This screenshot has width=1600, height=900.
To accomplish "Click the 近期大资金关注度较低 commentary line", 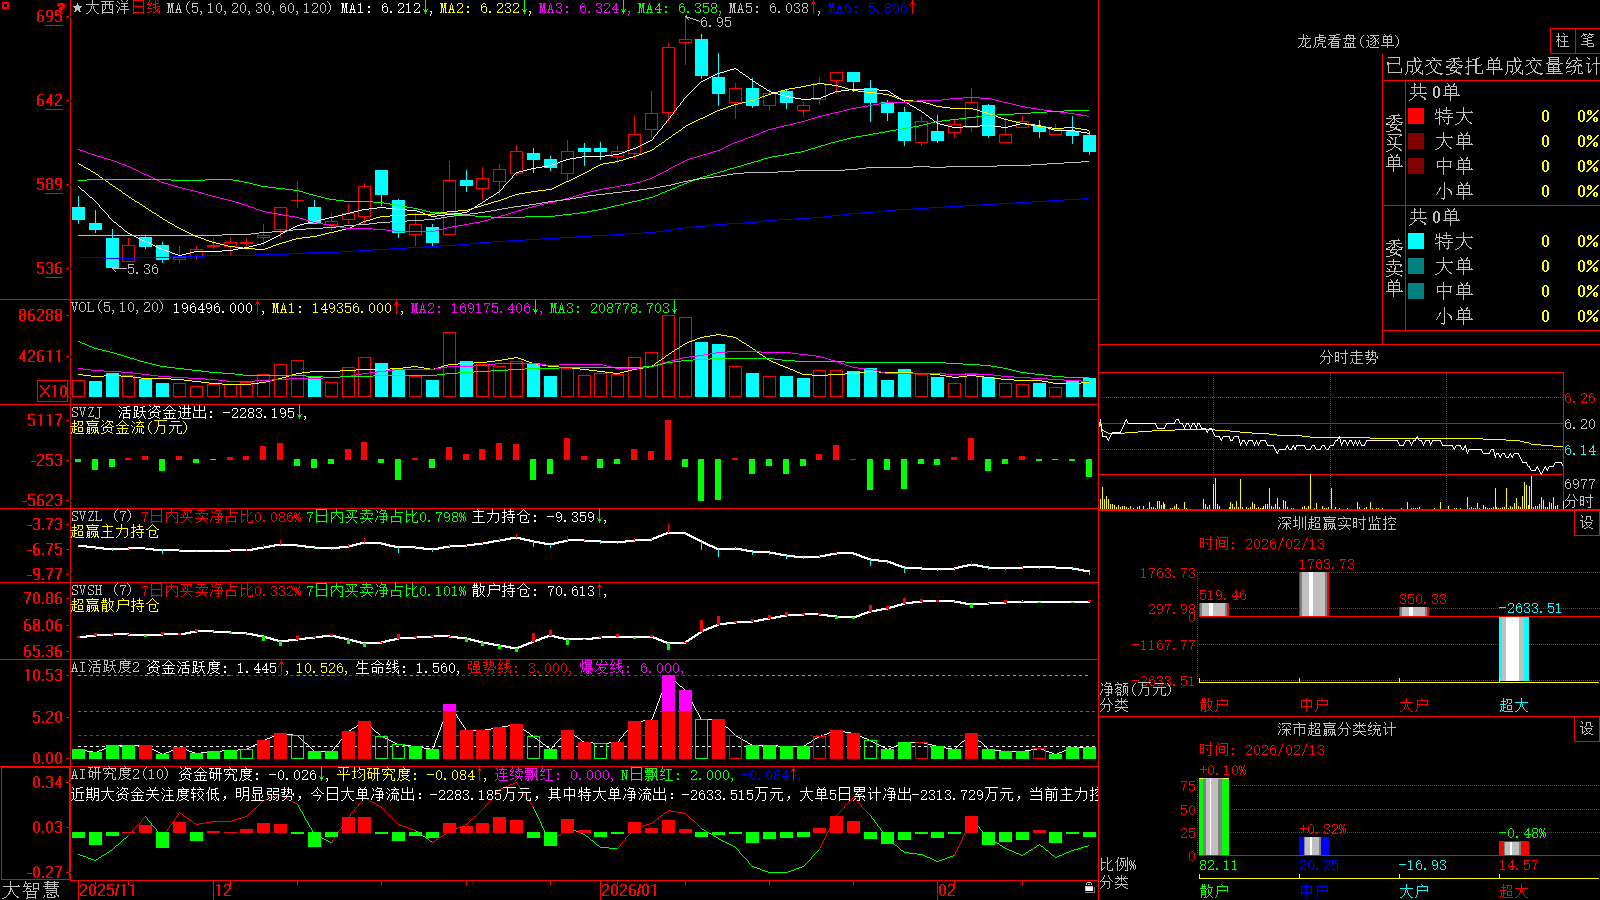I will pyautogui.click(x=584, y=794).
